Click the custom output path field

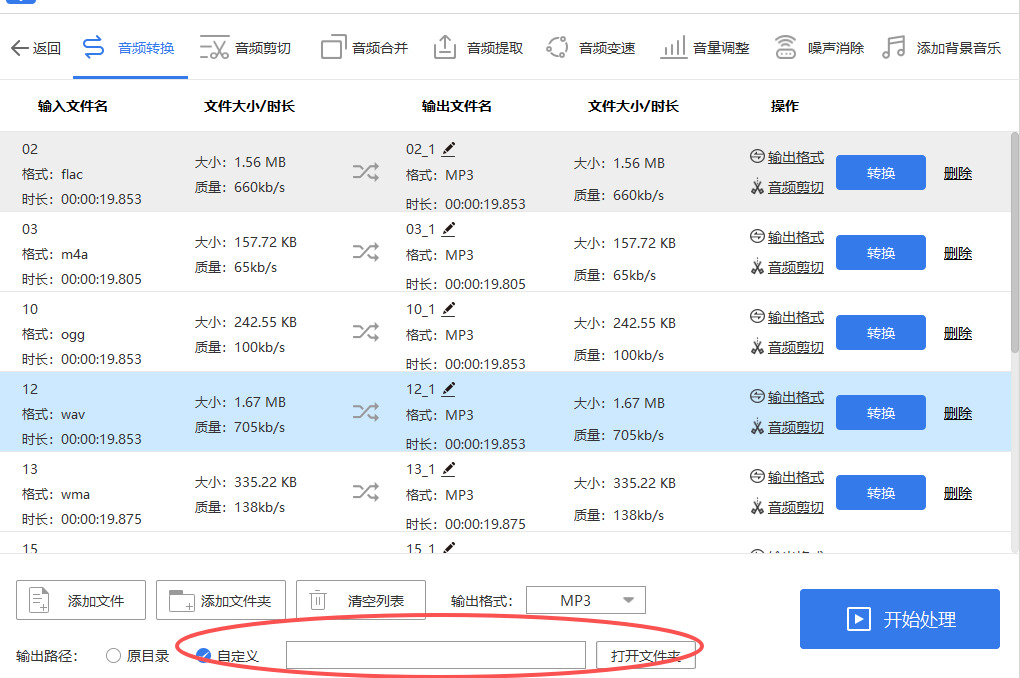(x=436, y=655)
